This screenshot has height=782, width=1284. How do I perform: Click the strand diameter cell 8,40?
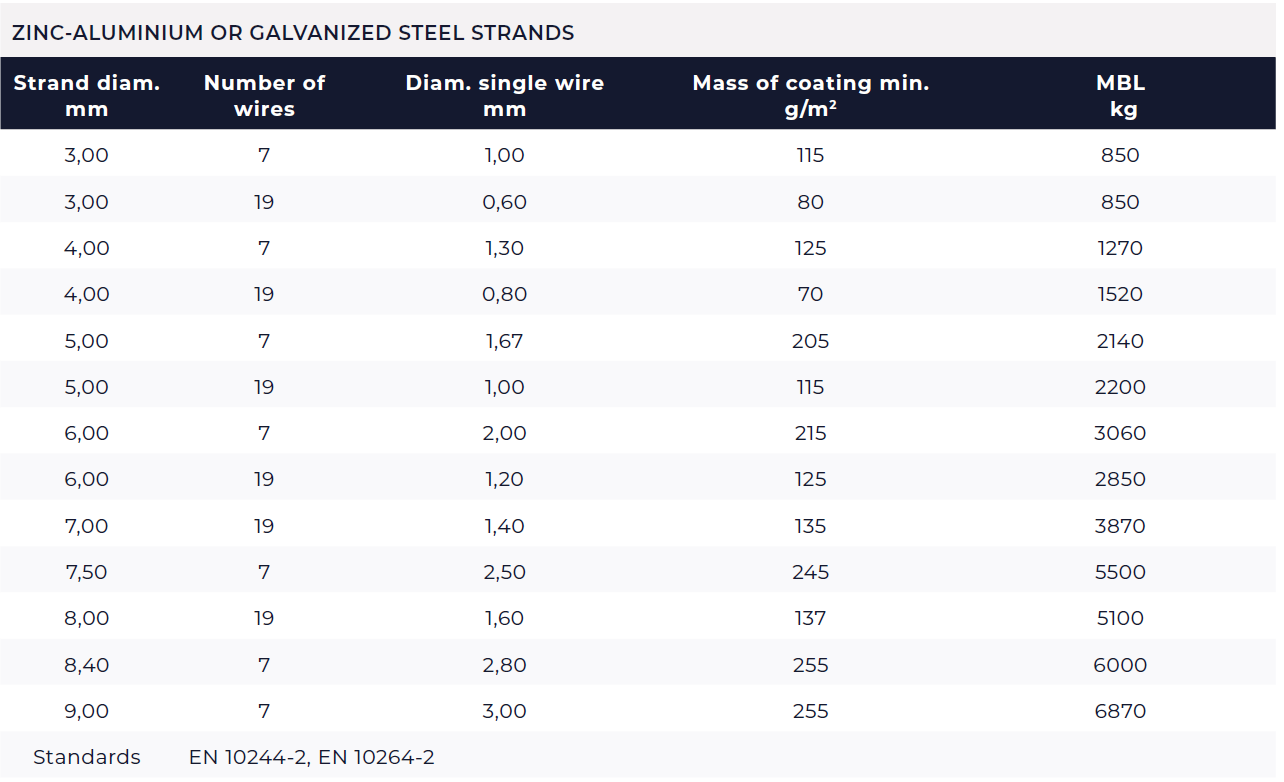click(87, 665)
